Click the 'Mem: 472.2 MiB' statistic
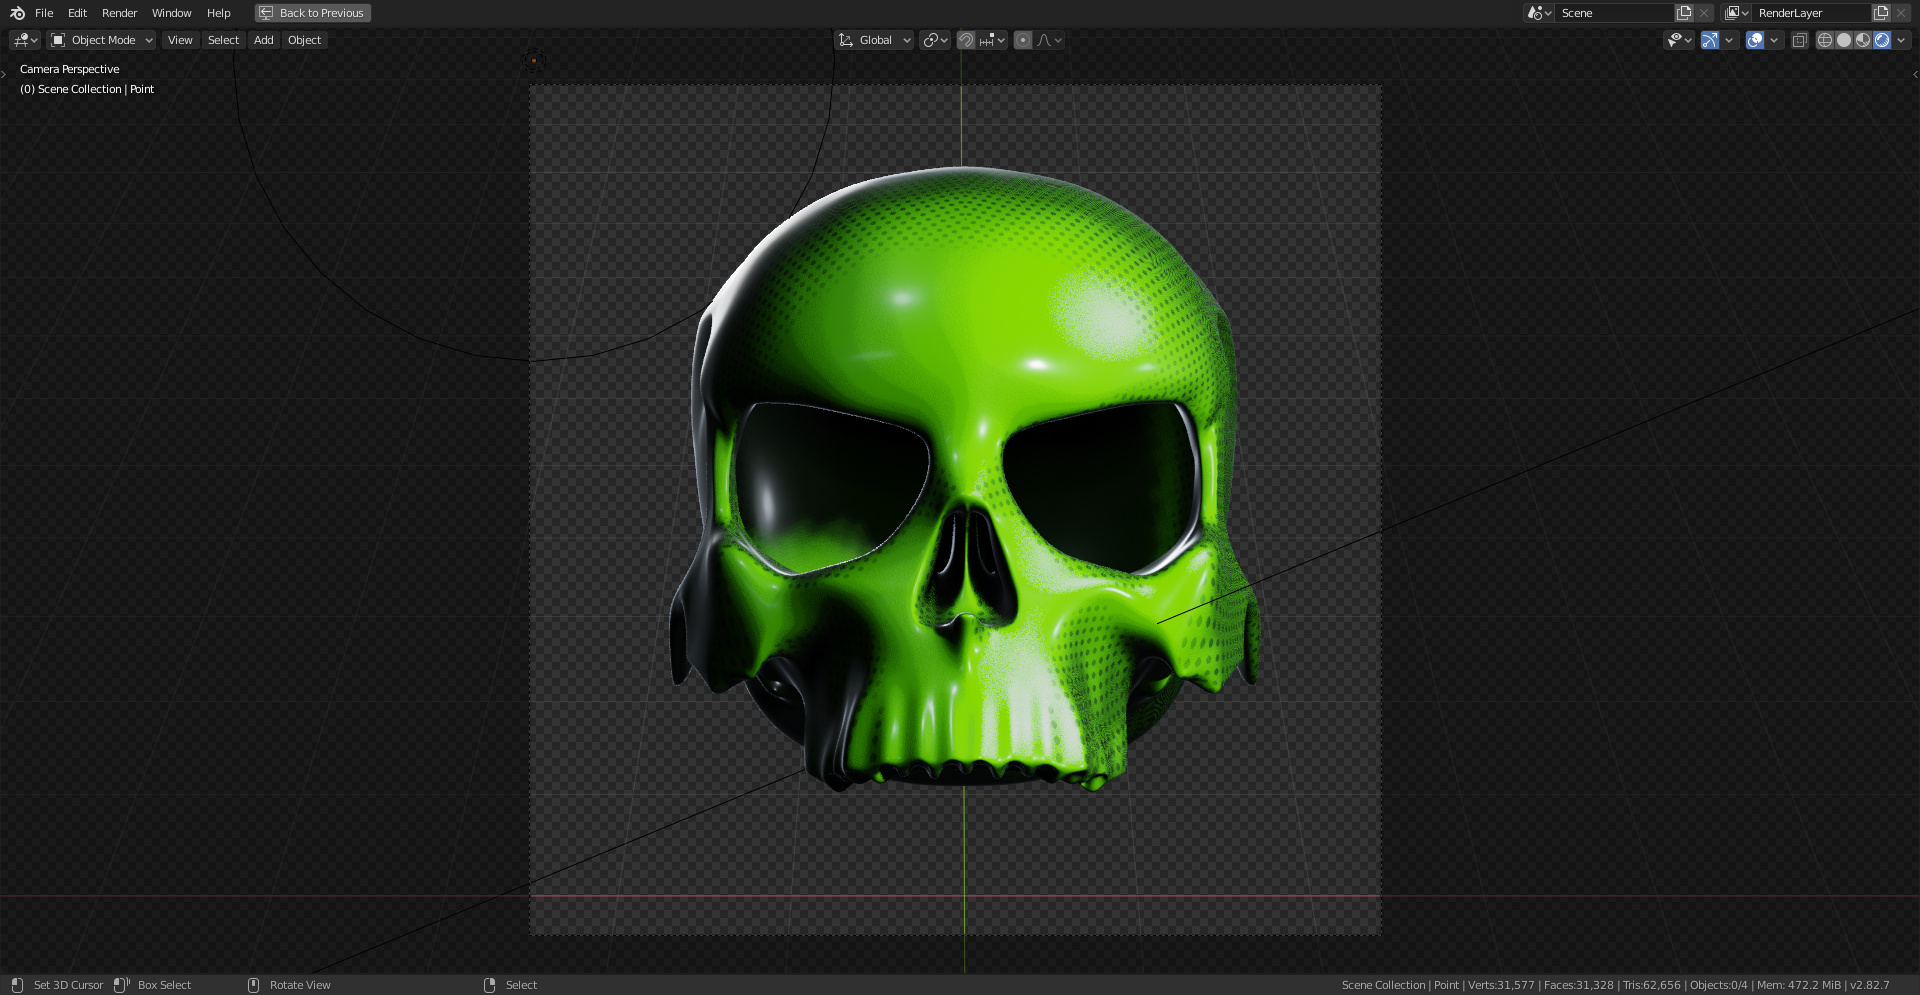 point(1799,985)
